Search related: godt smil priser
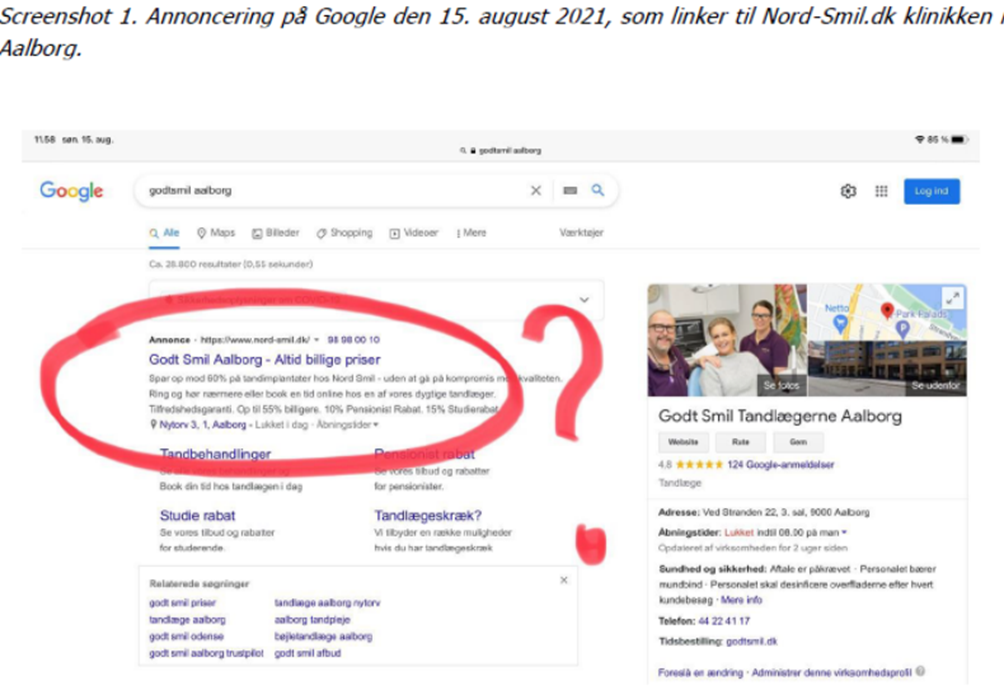 pos(182,603)
